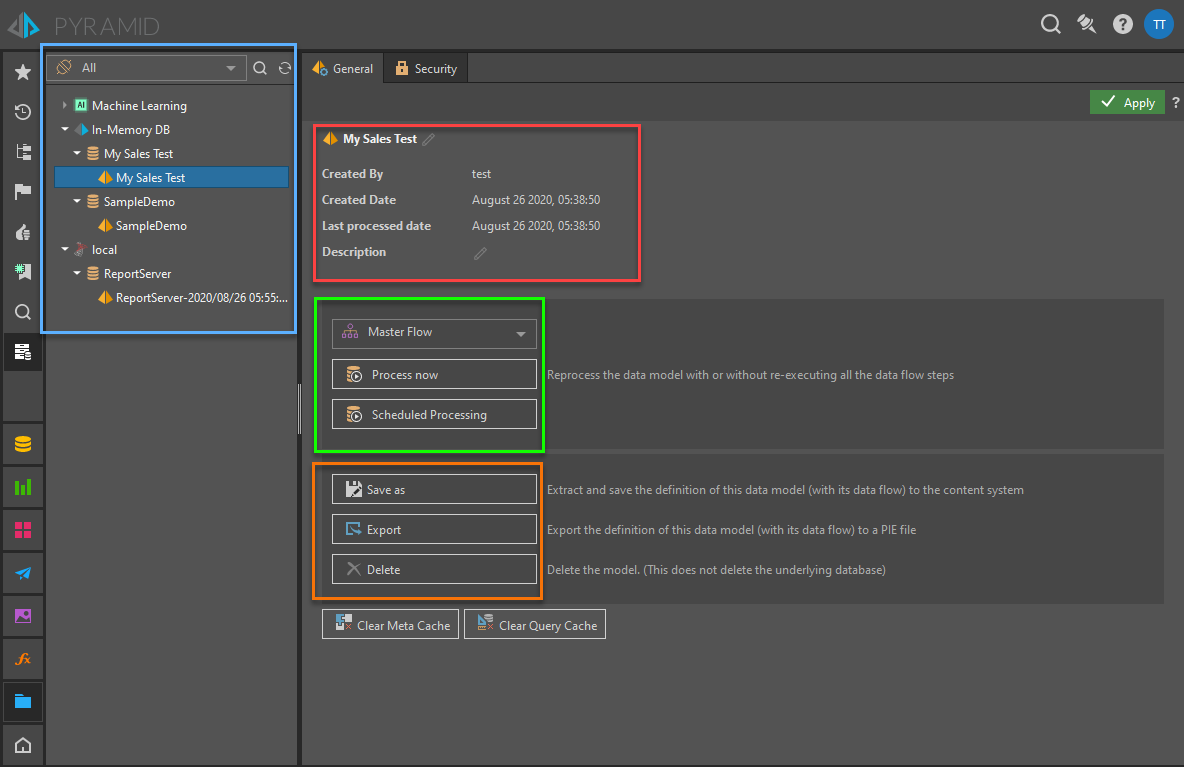1184x767 pixels.
Task: Open the Recent history clock icon
Action: pyautogui.click(x=23, y=112)
